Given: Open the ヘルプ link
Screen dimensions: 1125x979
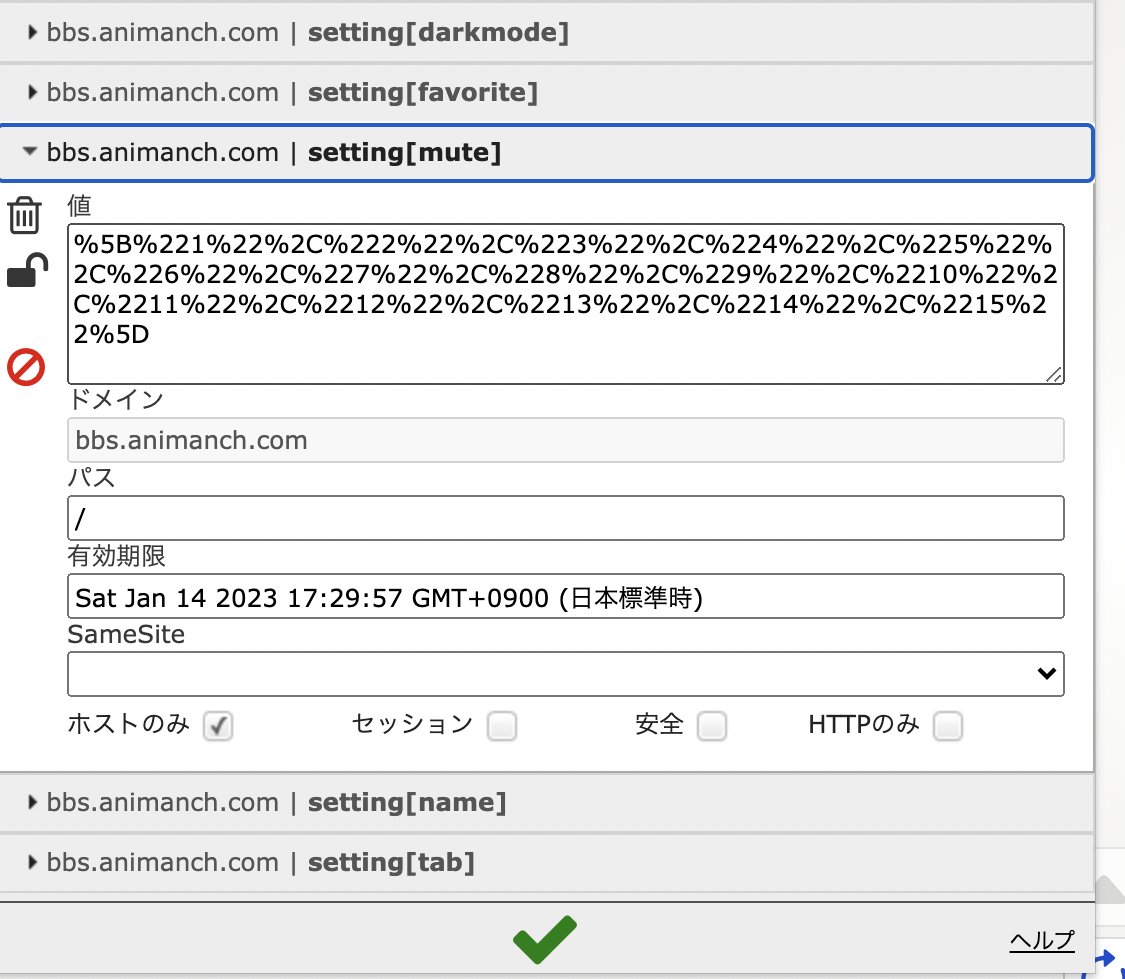Looking at the screenshot, I should [x=1042, y=940].
